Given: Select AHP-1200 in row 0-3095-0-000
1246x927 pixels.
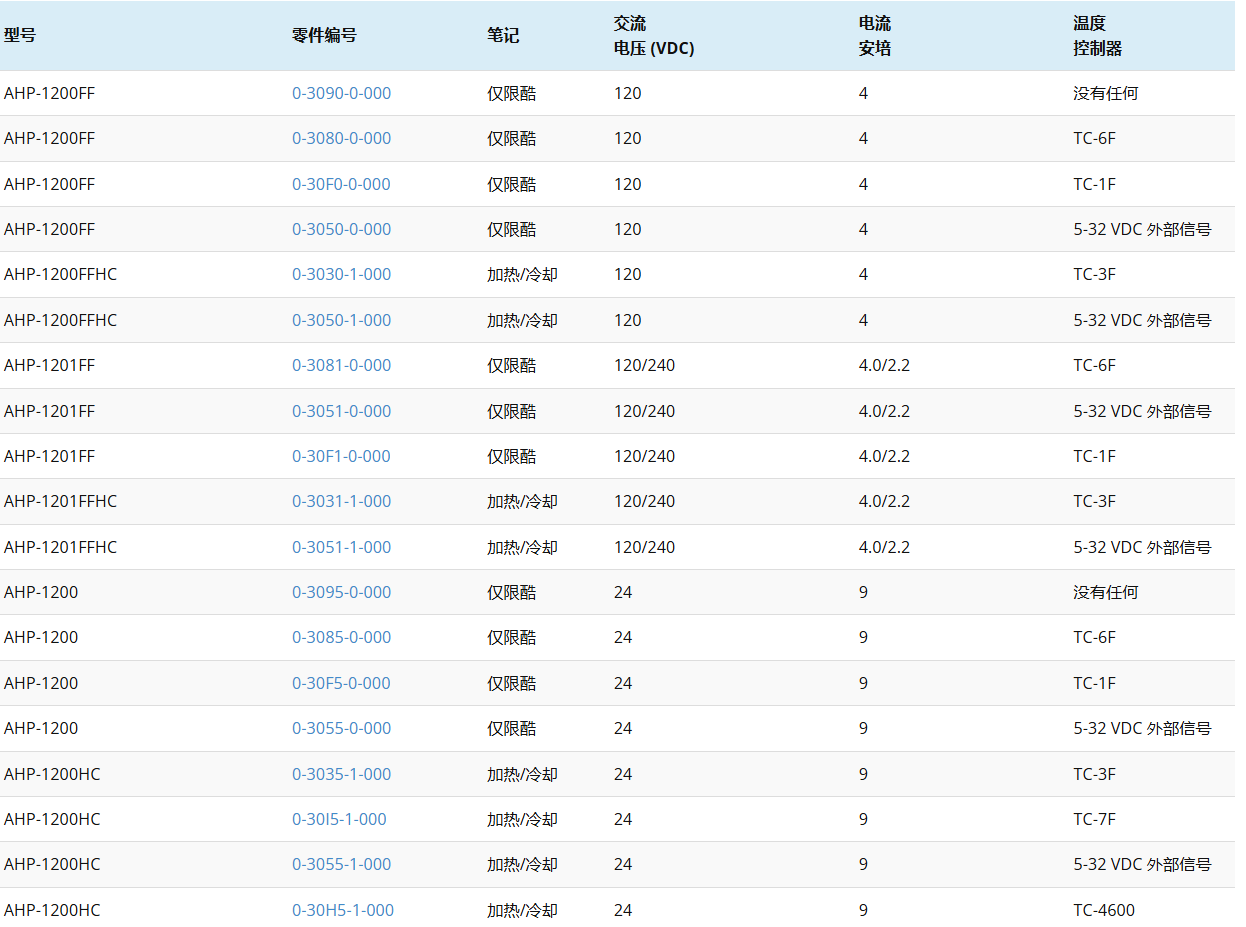Looking at the screenshot, I should pos(41,592).
